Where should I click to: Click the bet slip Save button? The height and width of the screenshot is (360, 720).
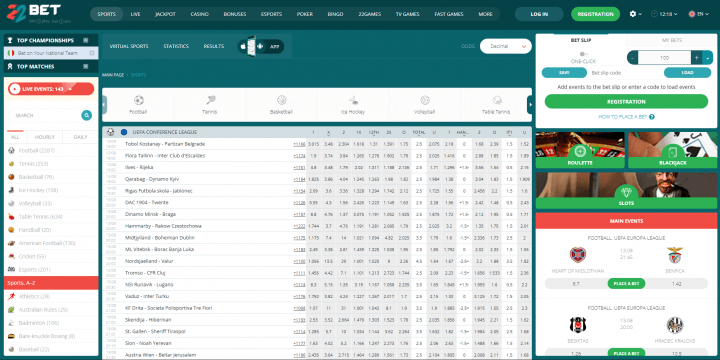[x=564, y=73]
